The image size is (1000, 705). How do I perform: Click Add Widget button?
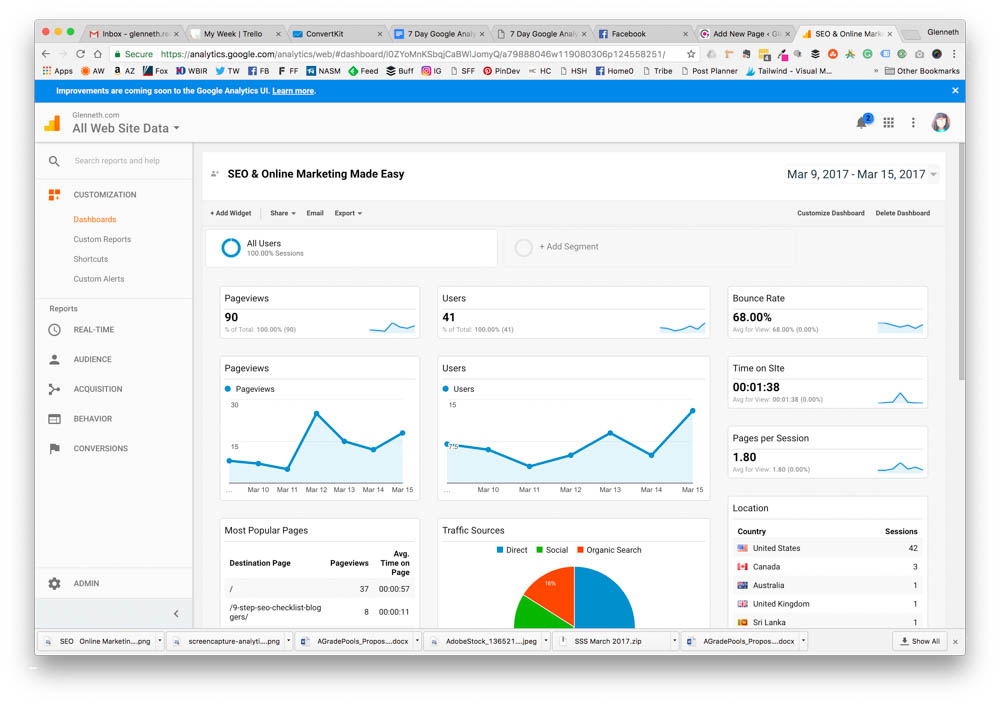(230, 213)
